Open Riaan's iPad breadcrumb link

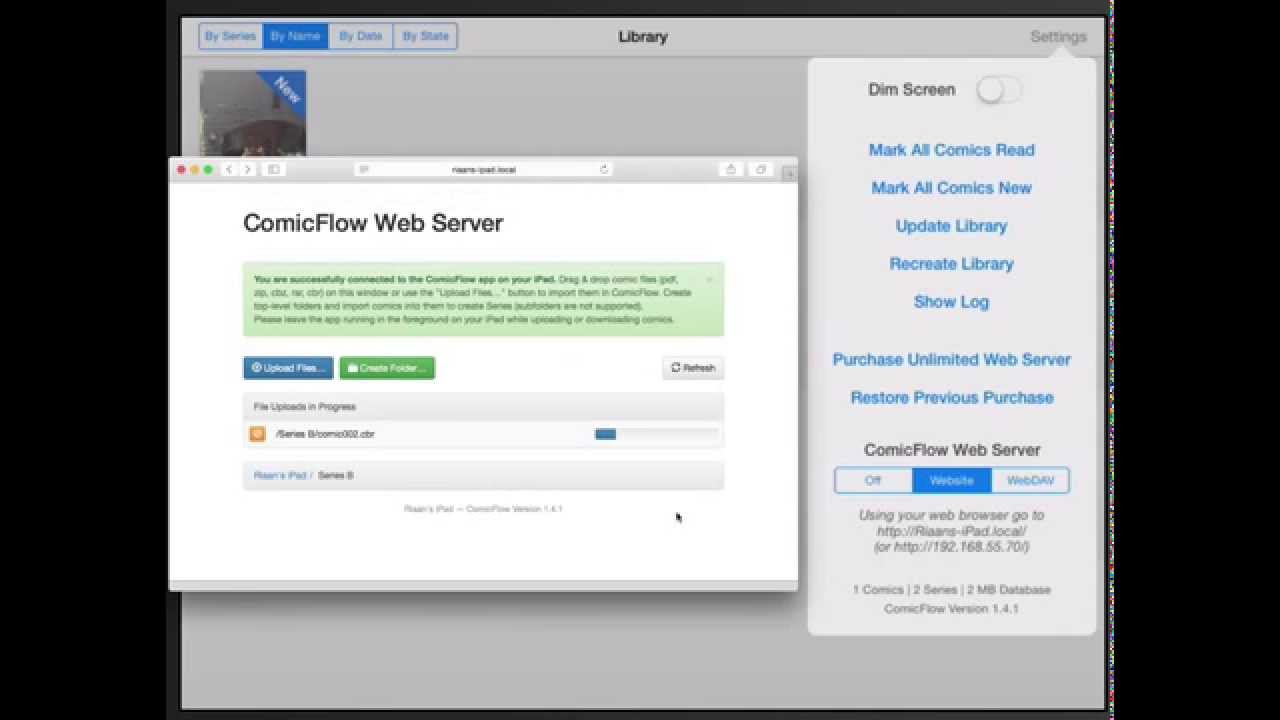coord(280,476)
